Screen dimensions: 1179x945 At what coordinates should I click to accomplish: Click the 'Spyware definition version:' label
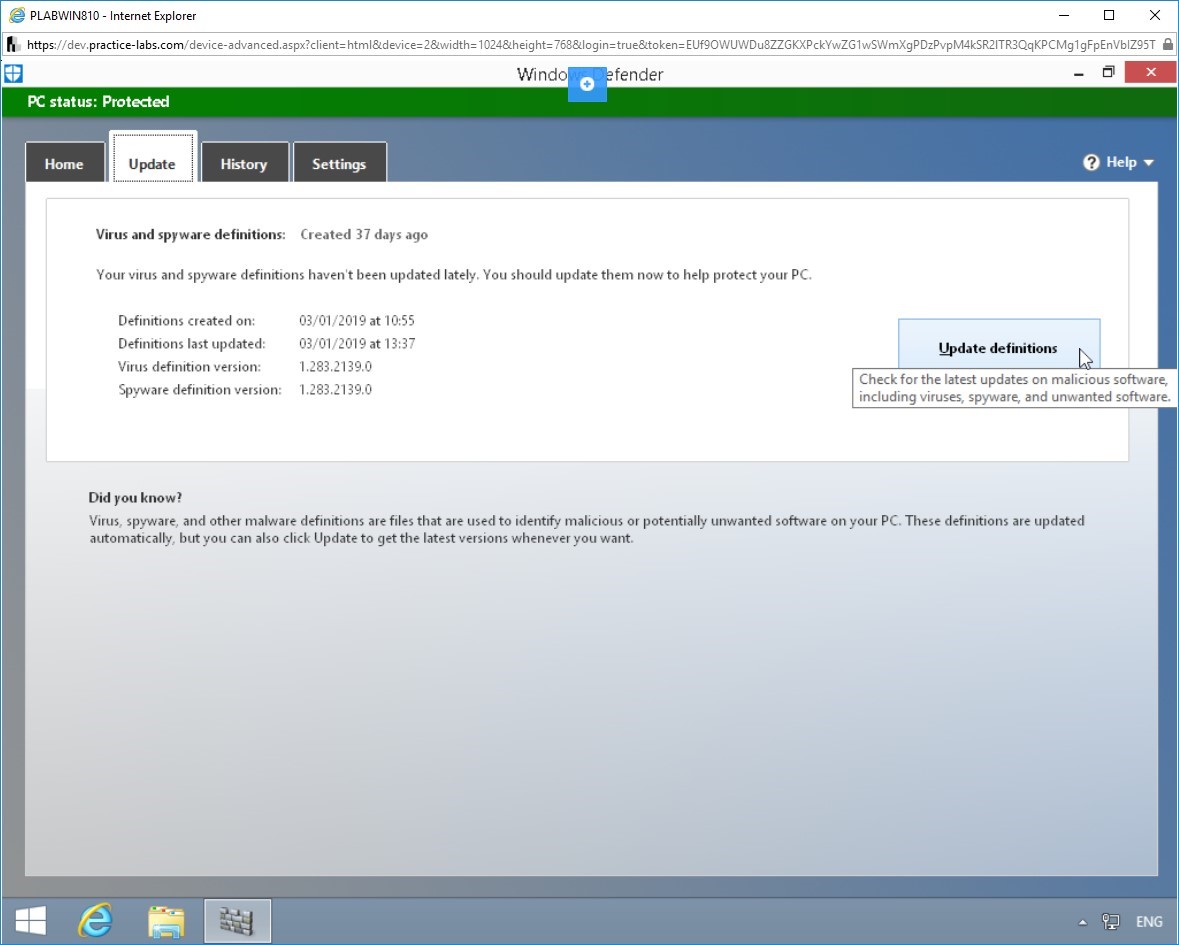(x=200, y=389)
